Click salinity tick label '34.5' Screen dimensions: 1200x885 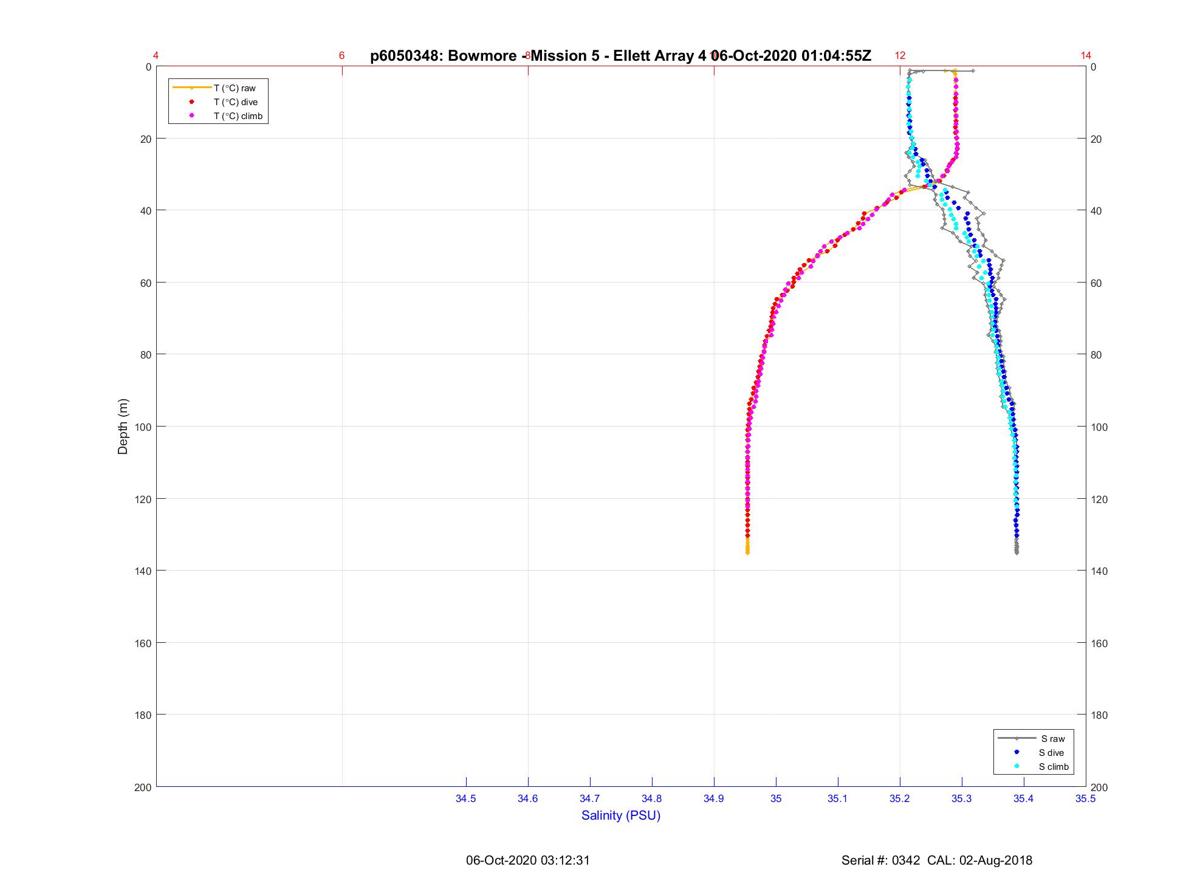[466, 799]
